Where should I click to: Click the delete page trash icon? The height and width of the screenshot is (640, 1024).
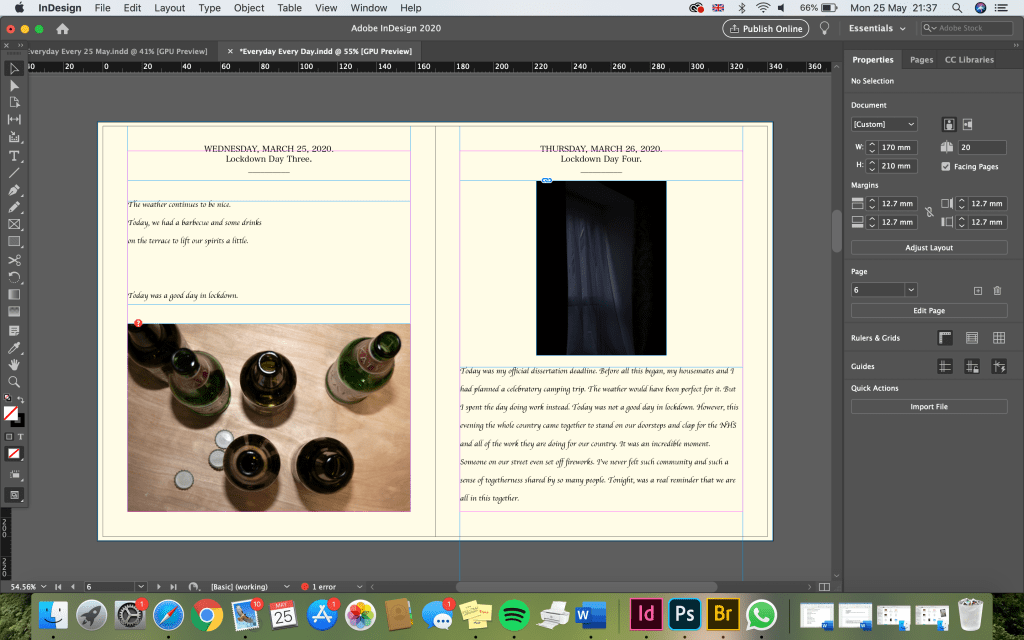(x=997, y=290)
